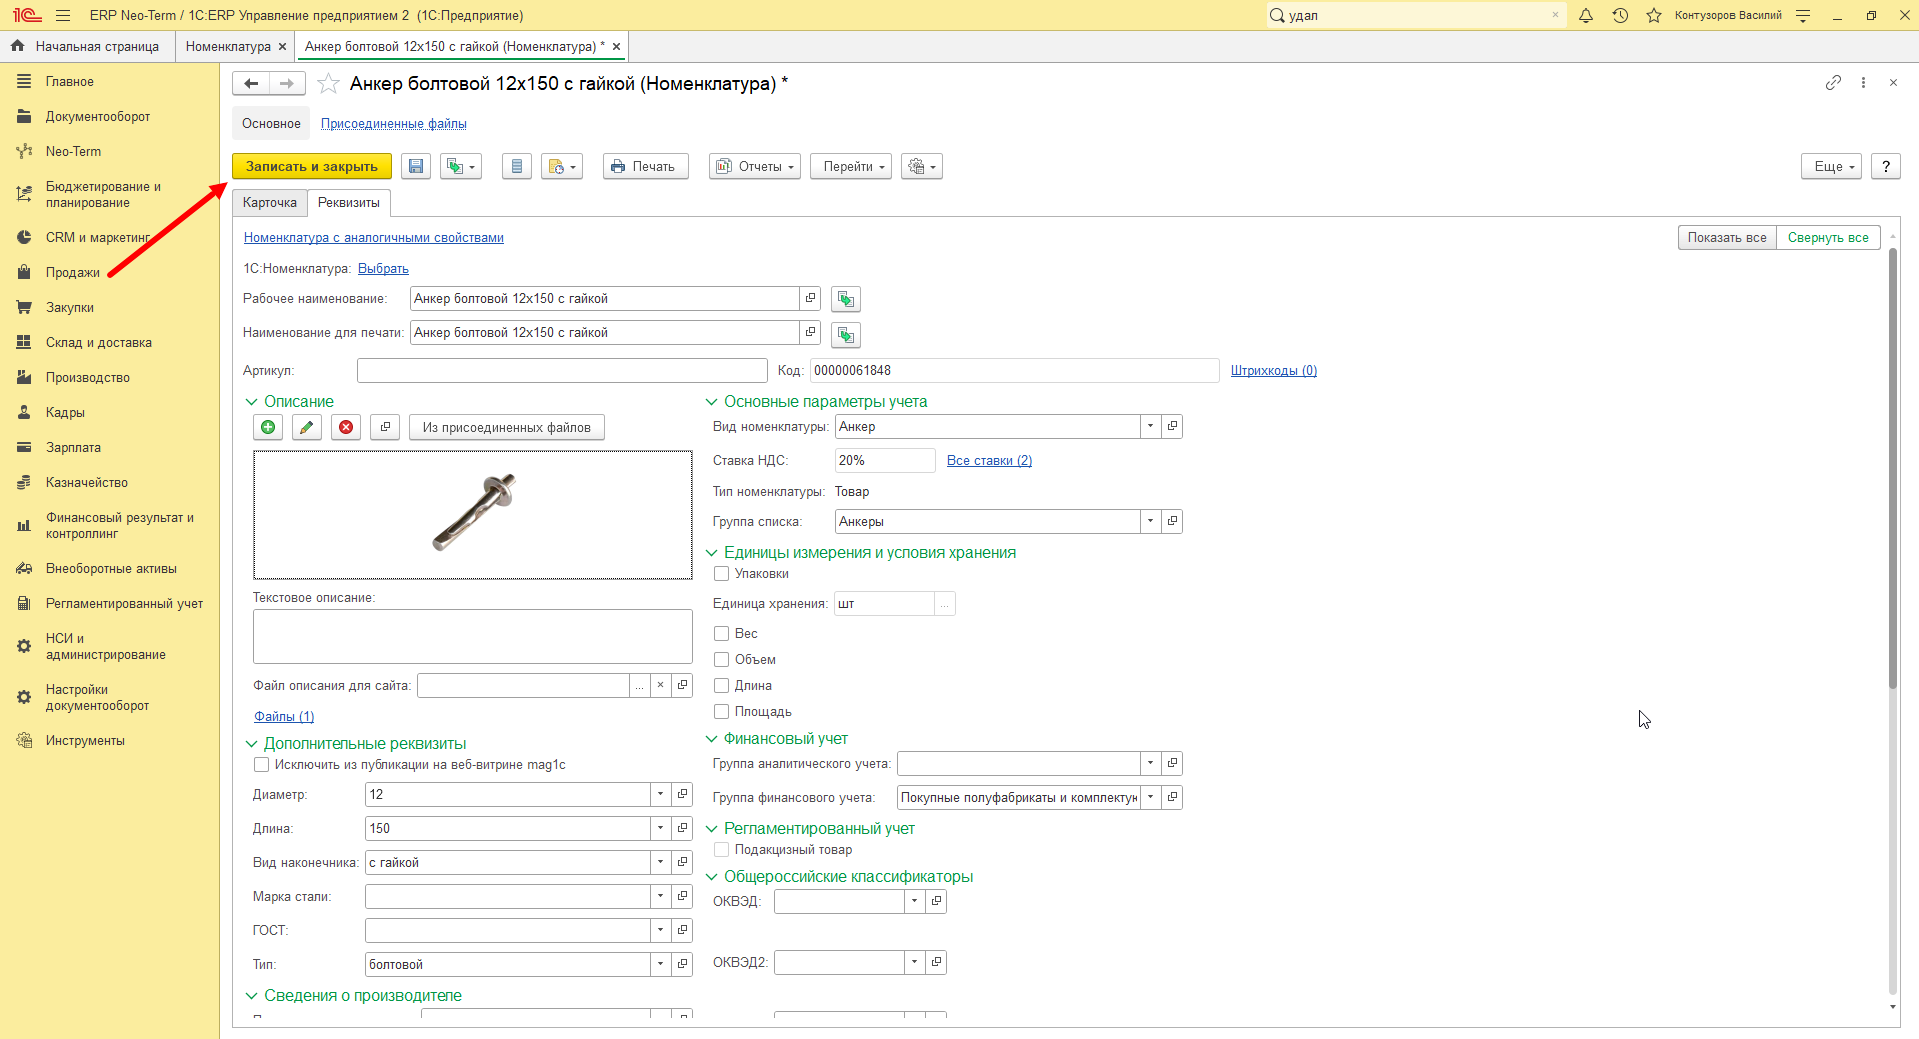The image size is (1919, 1039).
Task: Open Группа списка Анкеры record icon
Action: click(x=1172, y=521)
